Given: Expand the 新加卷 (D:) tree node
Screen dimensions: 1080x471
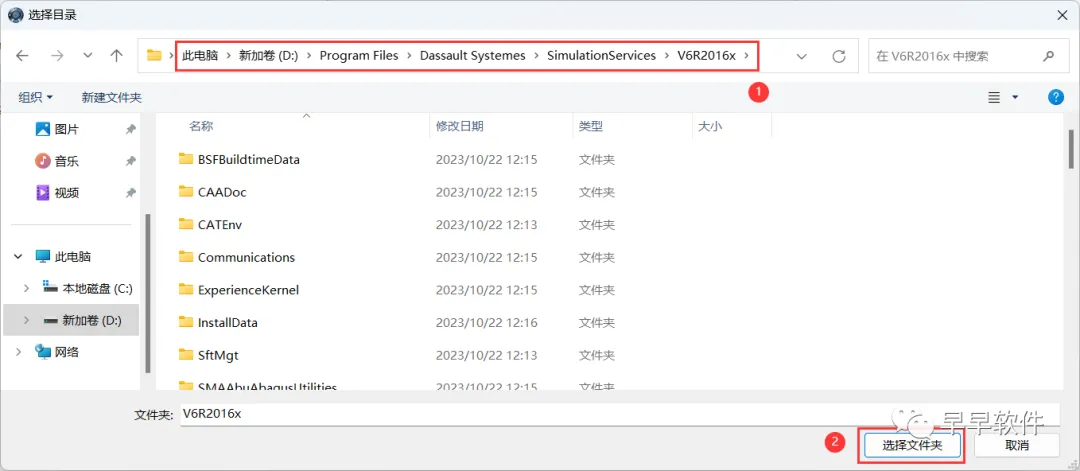Looking at the screenshot, I should pyautogui.click(x=26, y=320).
